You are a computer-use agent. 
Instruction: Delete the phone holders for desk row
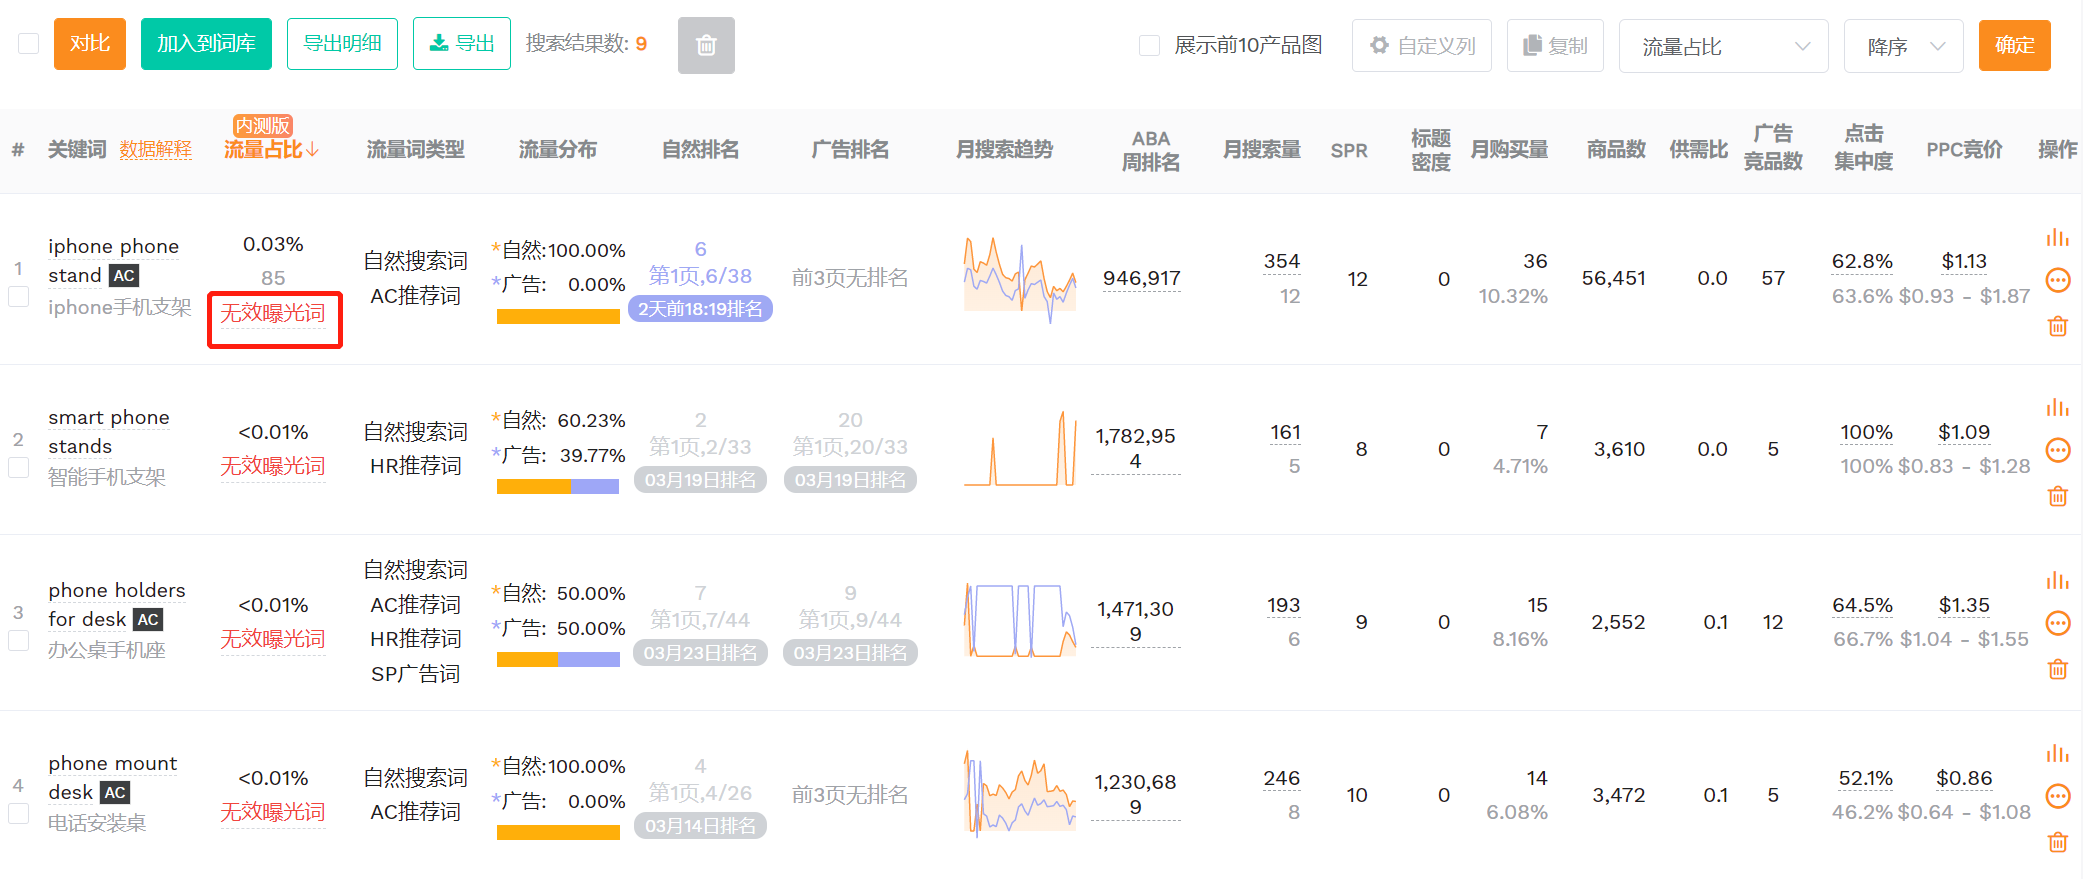2057,669
